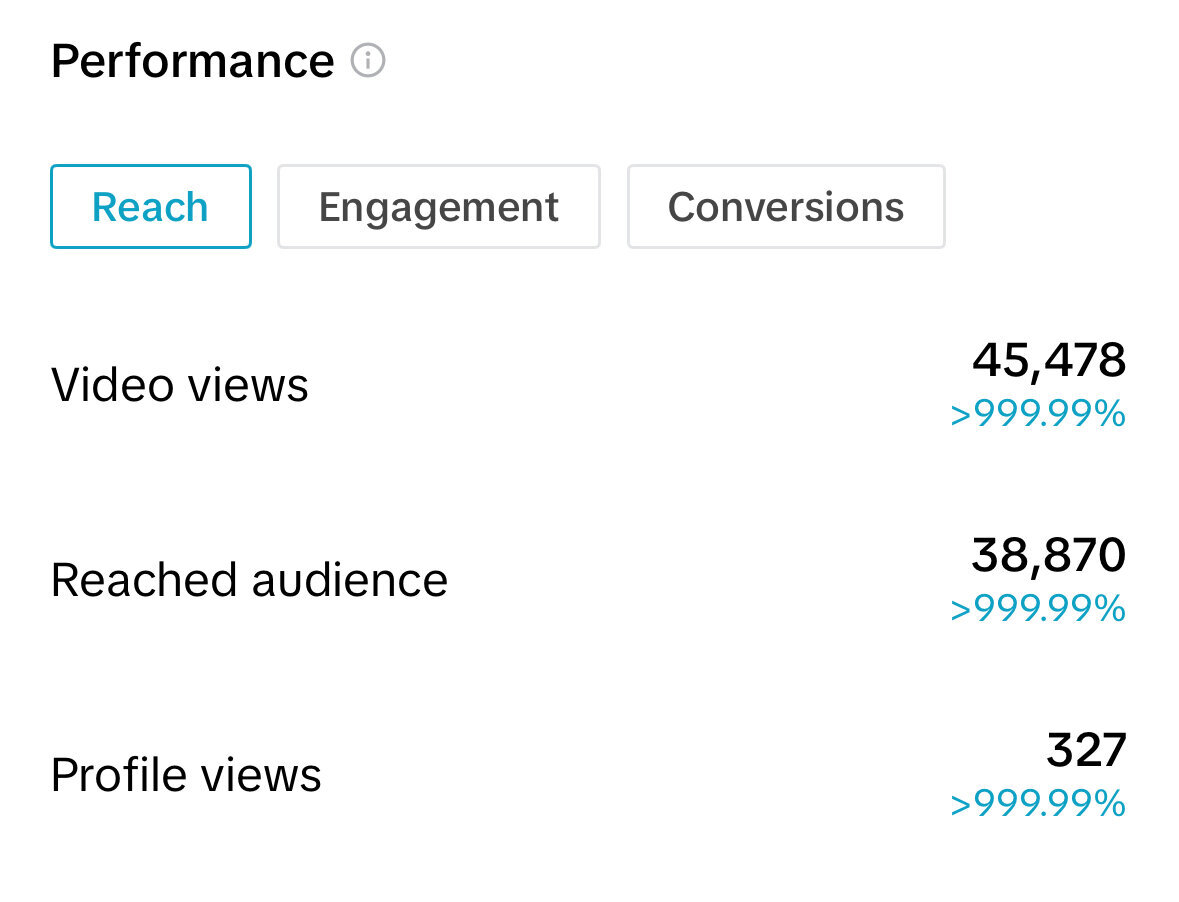Viewport: 1179px width, 902px height.
Task: Click the info icon beside Performance
Action: 368,61
